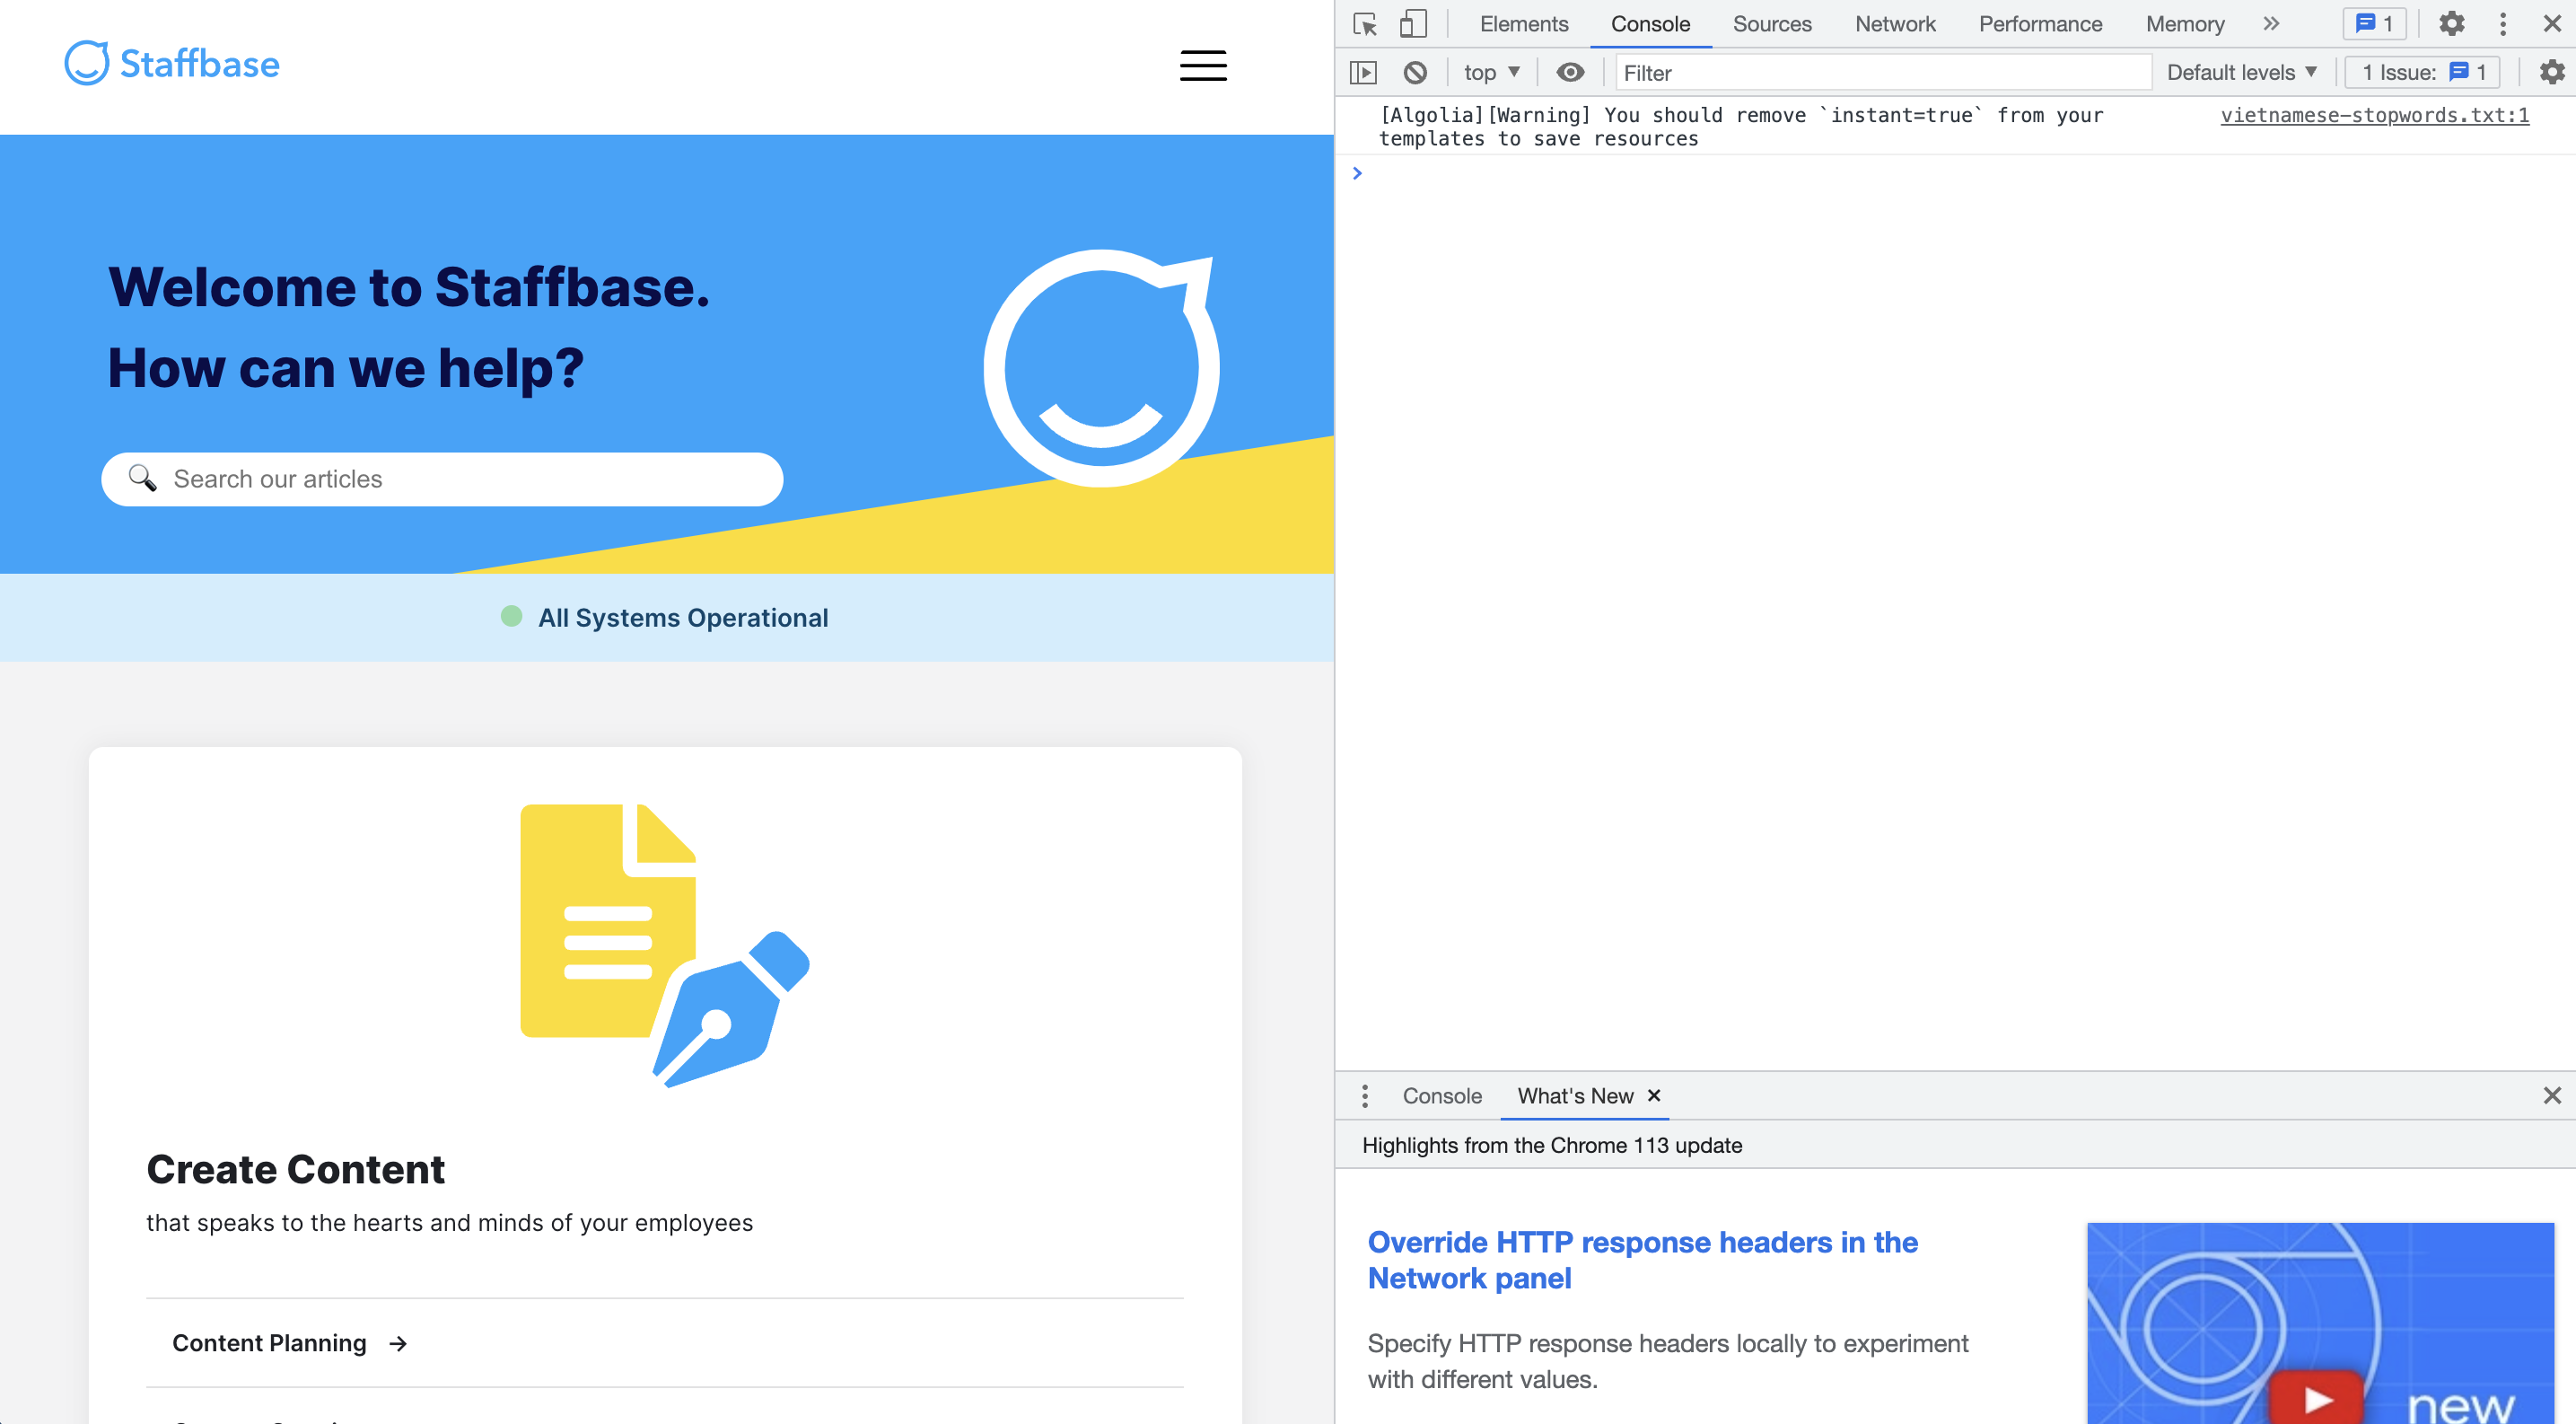Close the DevTools panel
This screenshot has height=1424, width=2576.
click(2552, 24)
